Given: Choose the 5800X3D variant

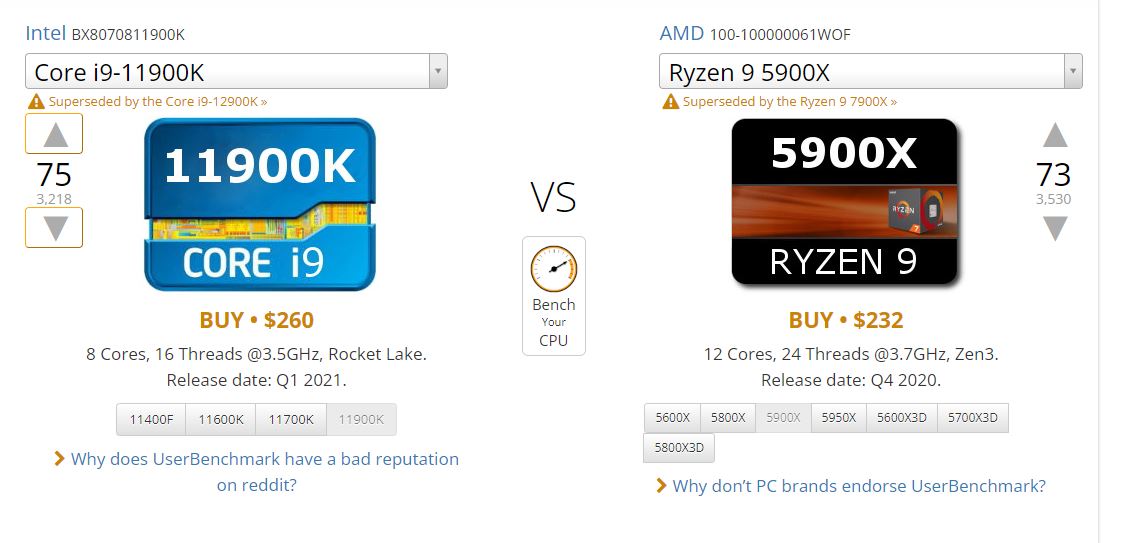Looking at the screenshot, I should click(679, 448).
